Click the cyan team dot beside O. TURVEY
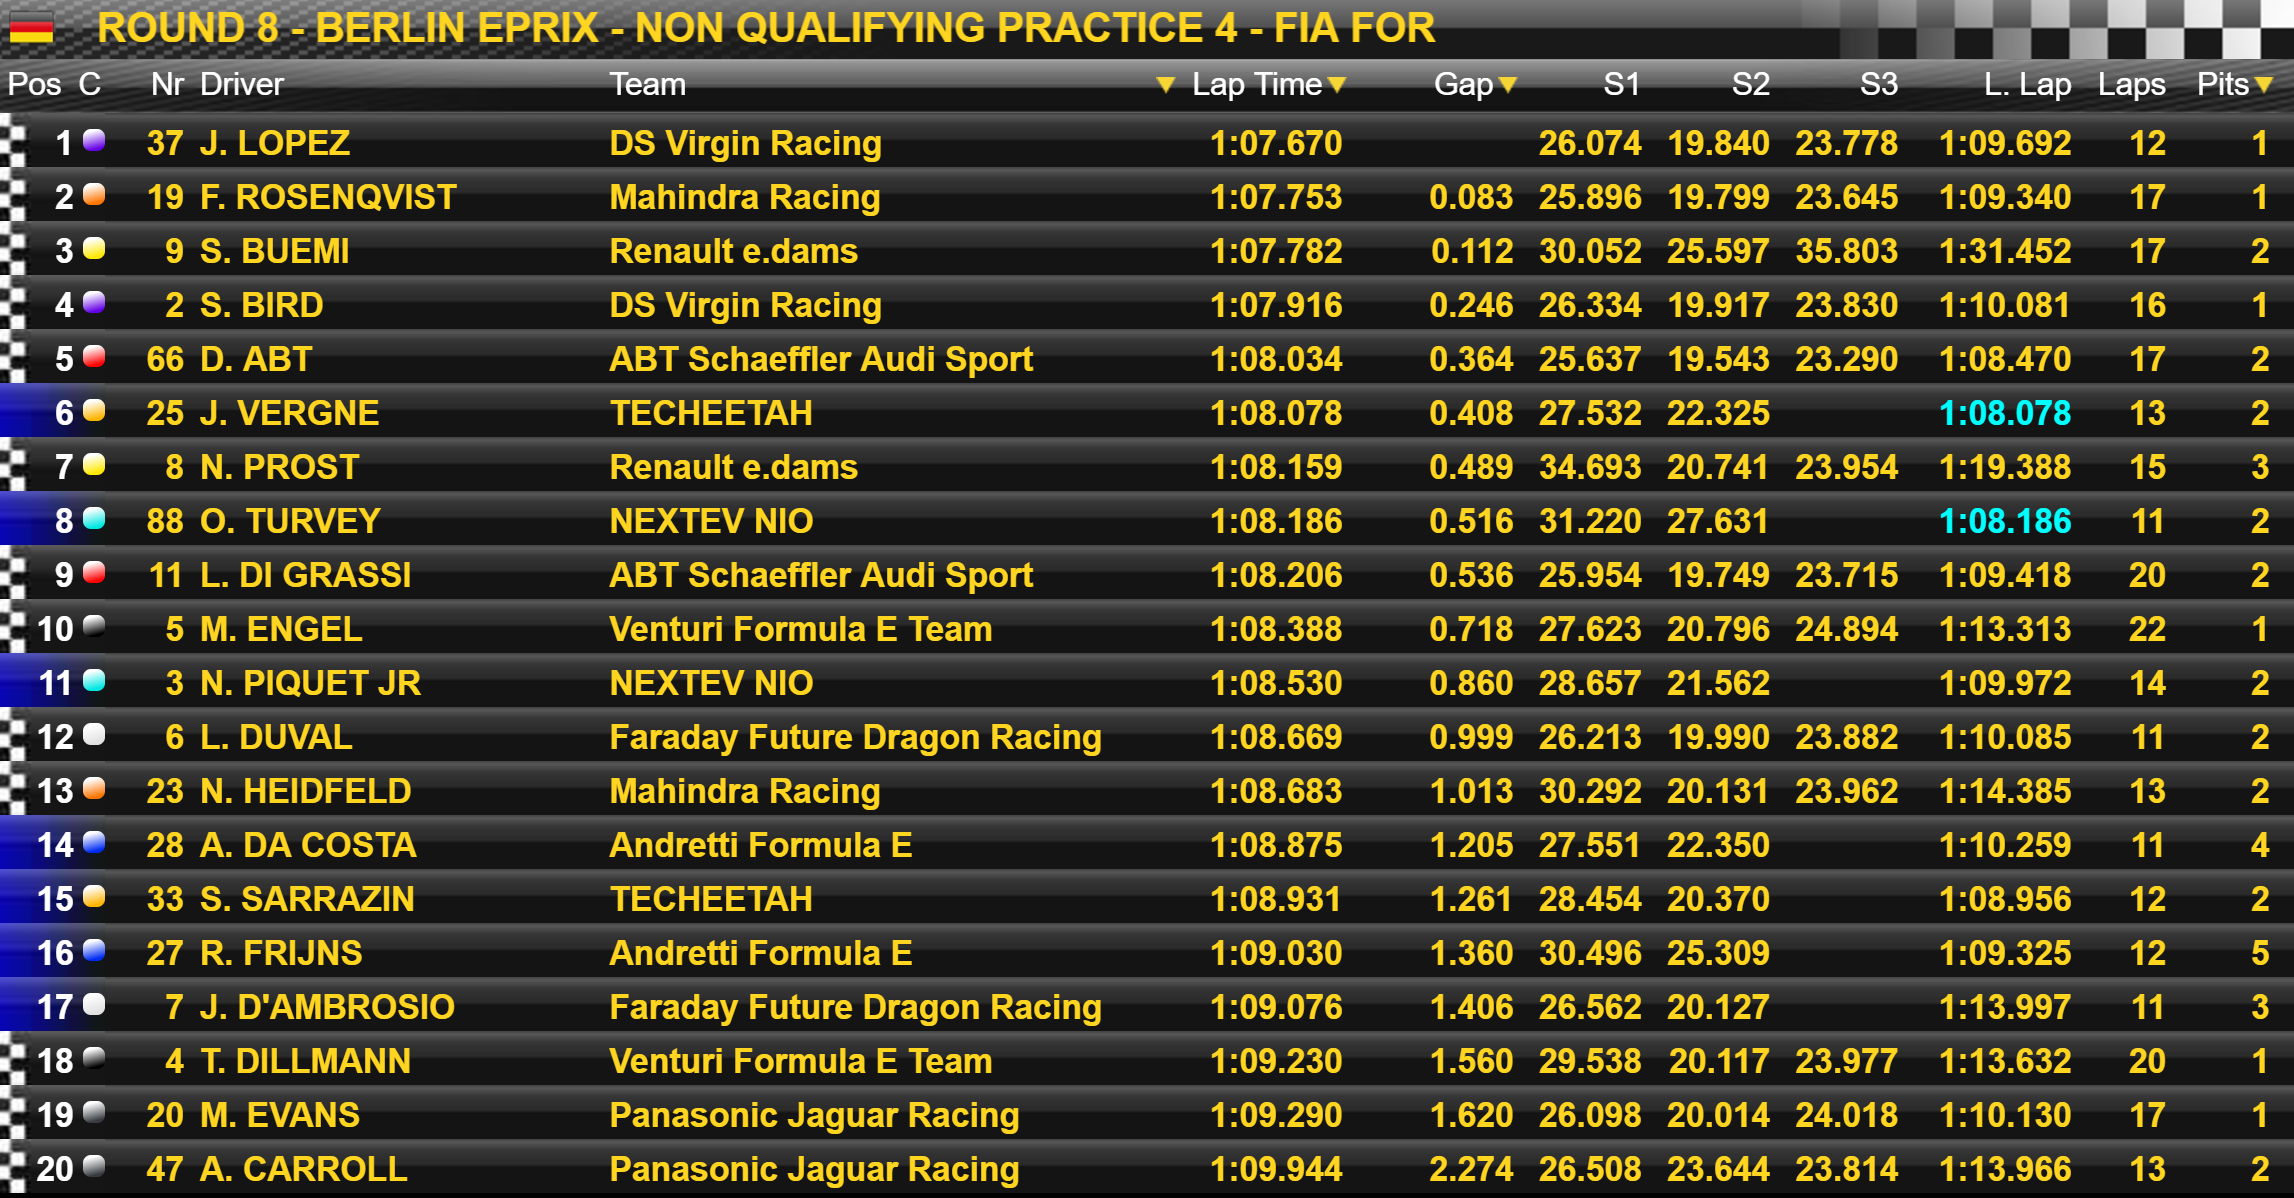 94,519
